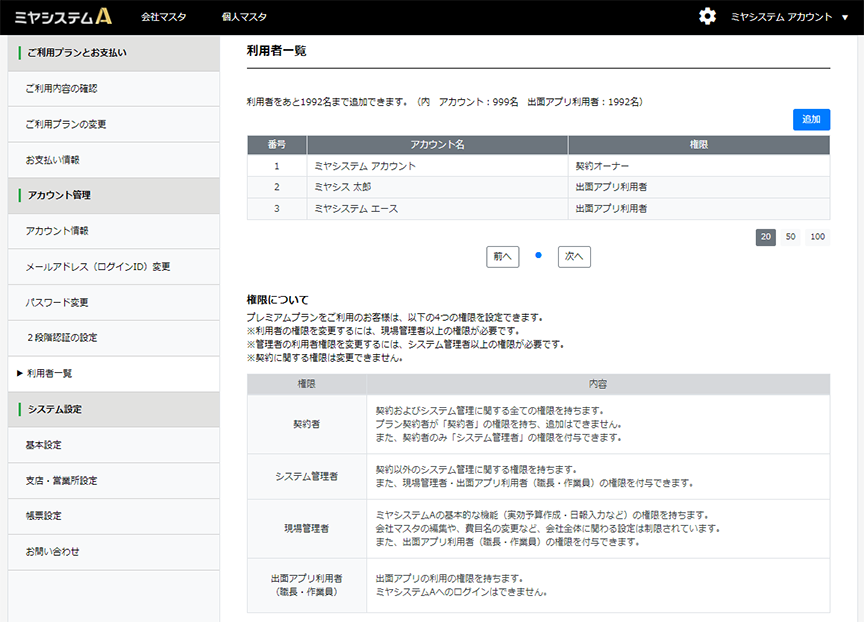This screenshot has width=864, height=622.
Task: Select row ミヤシス 太郎
Action: (x=538, y=187)
